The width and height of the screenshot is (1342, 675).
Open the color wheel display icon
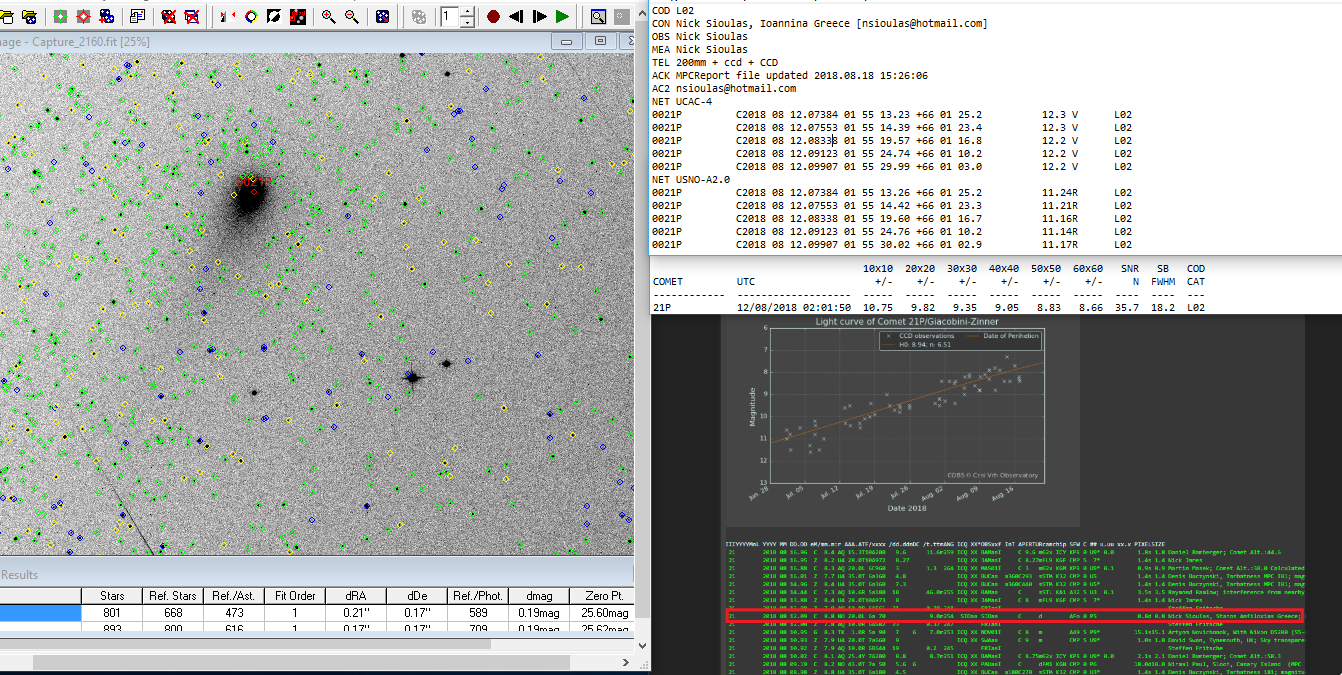(x=251, y=16)
